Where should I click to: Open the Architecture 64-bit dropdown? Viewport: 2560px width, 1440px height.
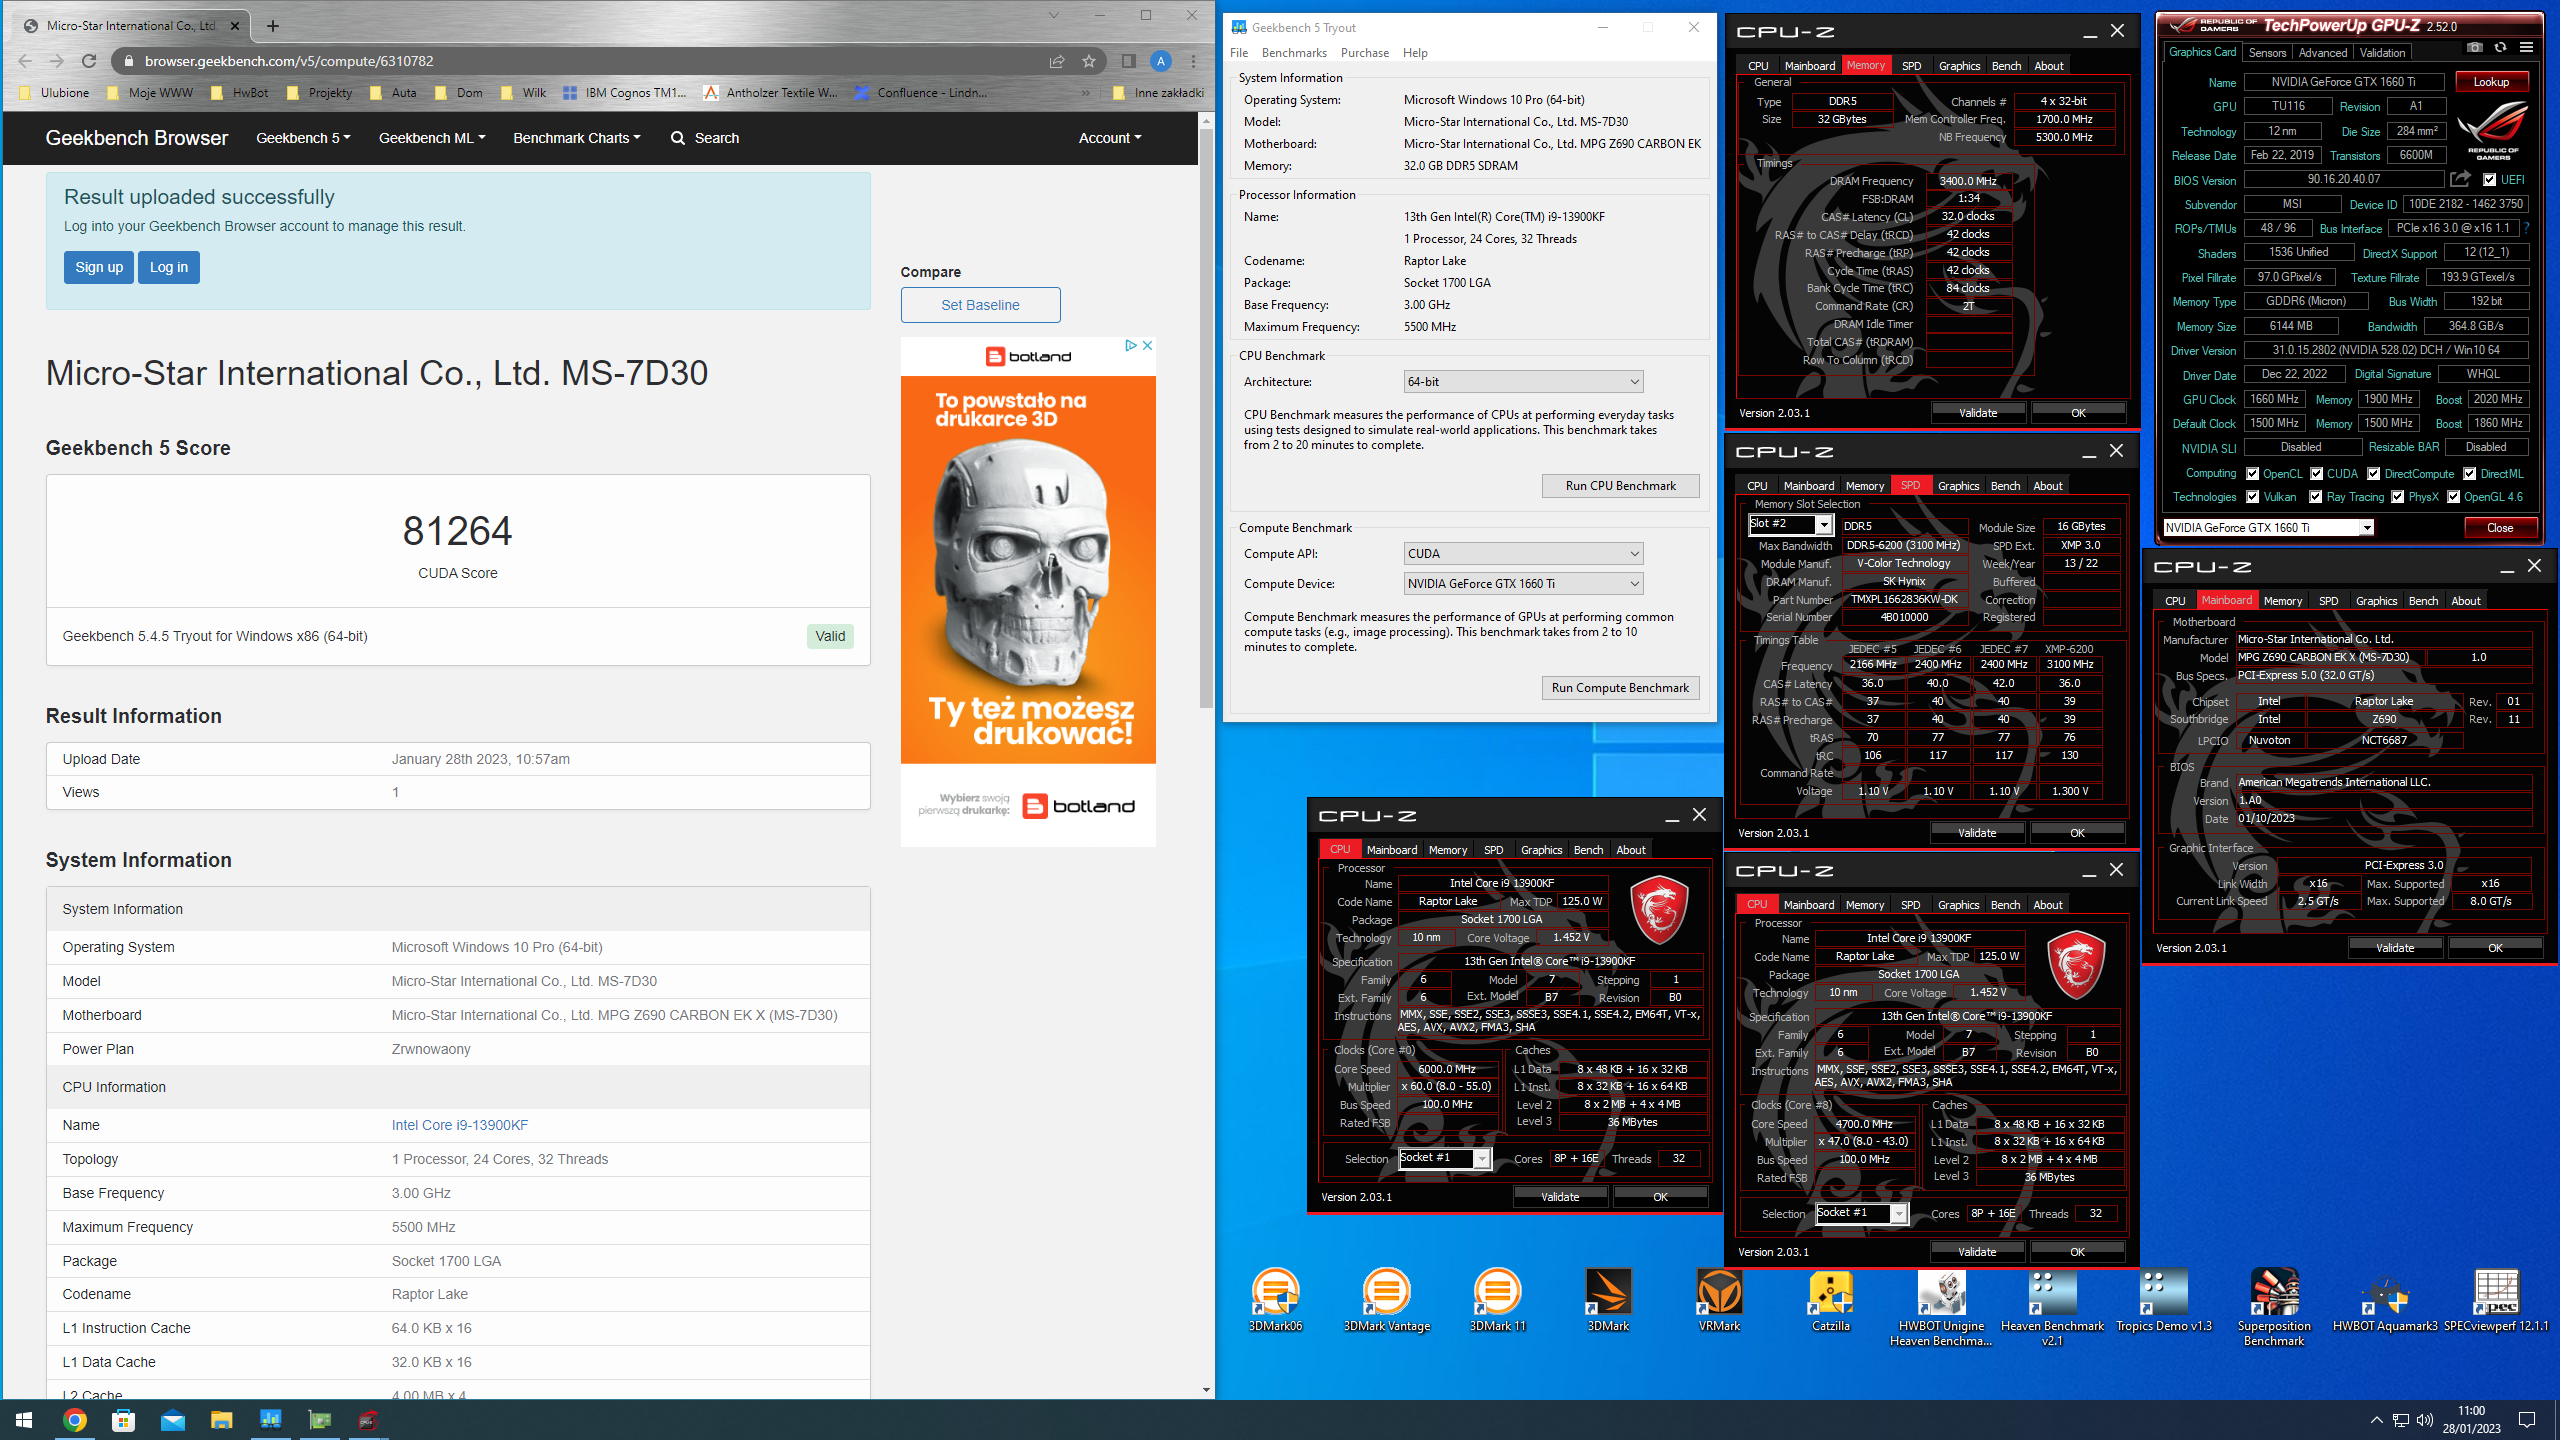pyautogui.click(x=1523, y=382)
